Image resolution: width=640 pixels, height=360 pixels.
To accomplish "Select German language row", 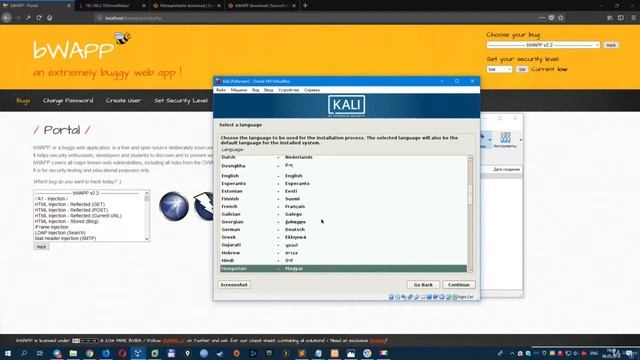I will coord(343,230).
